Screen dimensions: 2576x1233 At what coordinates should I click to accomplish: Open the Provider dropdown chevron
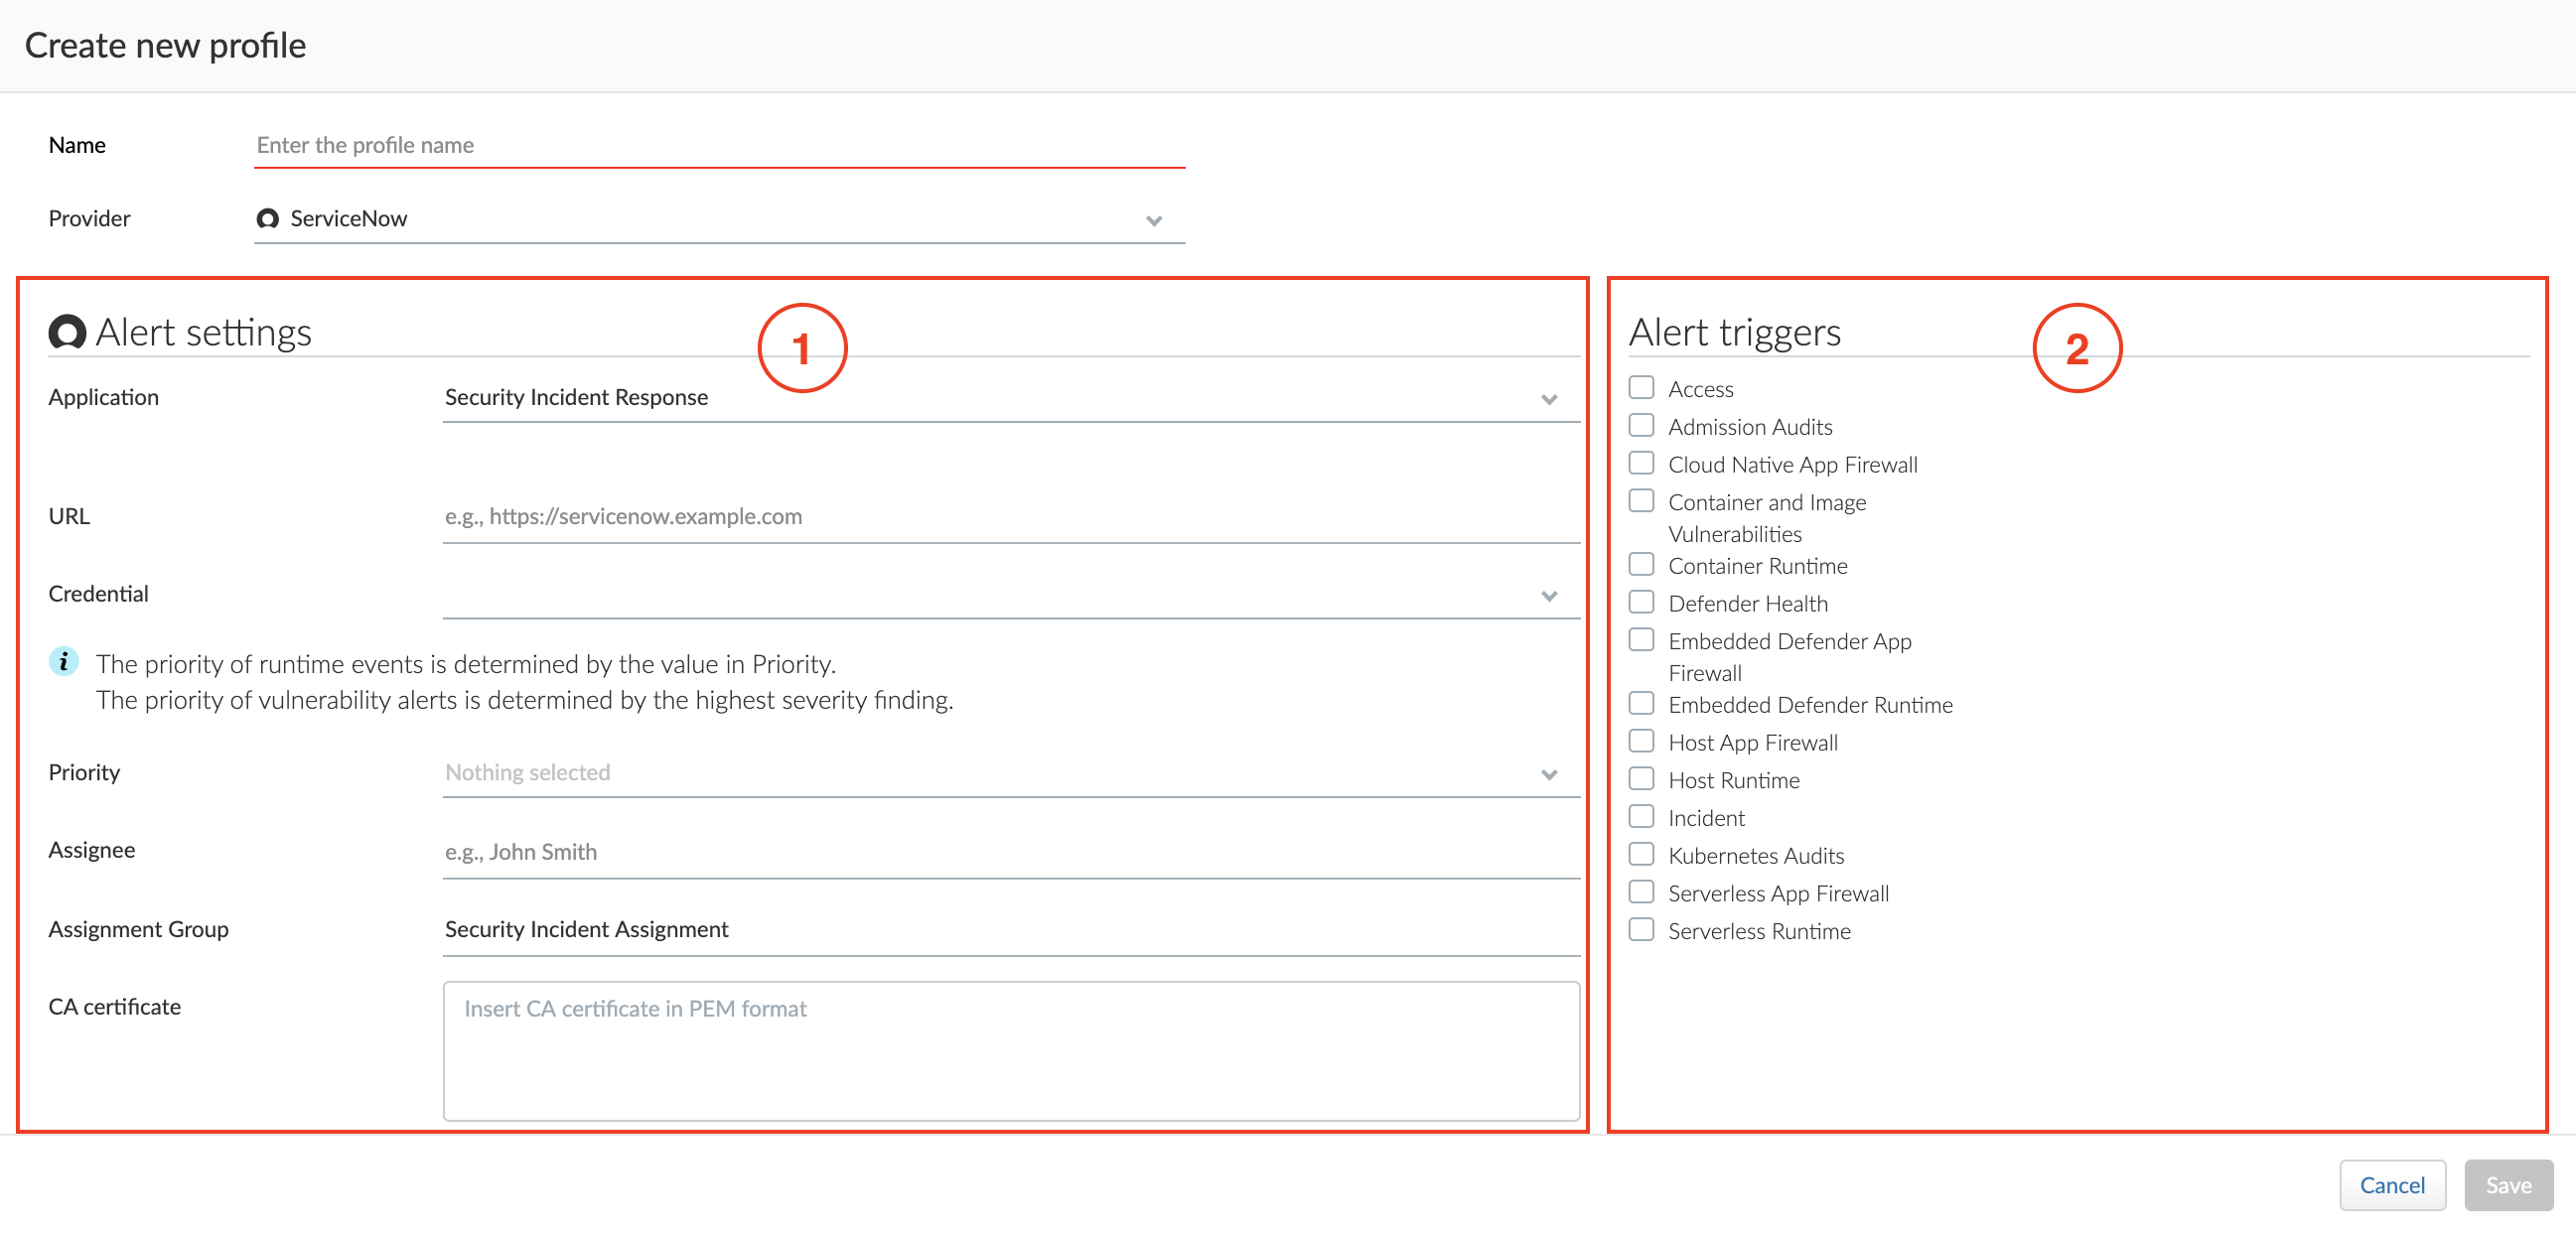click(x=1154, y=220)
